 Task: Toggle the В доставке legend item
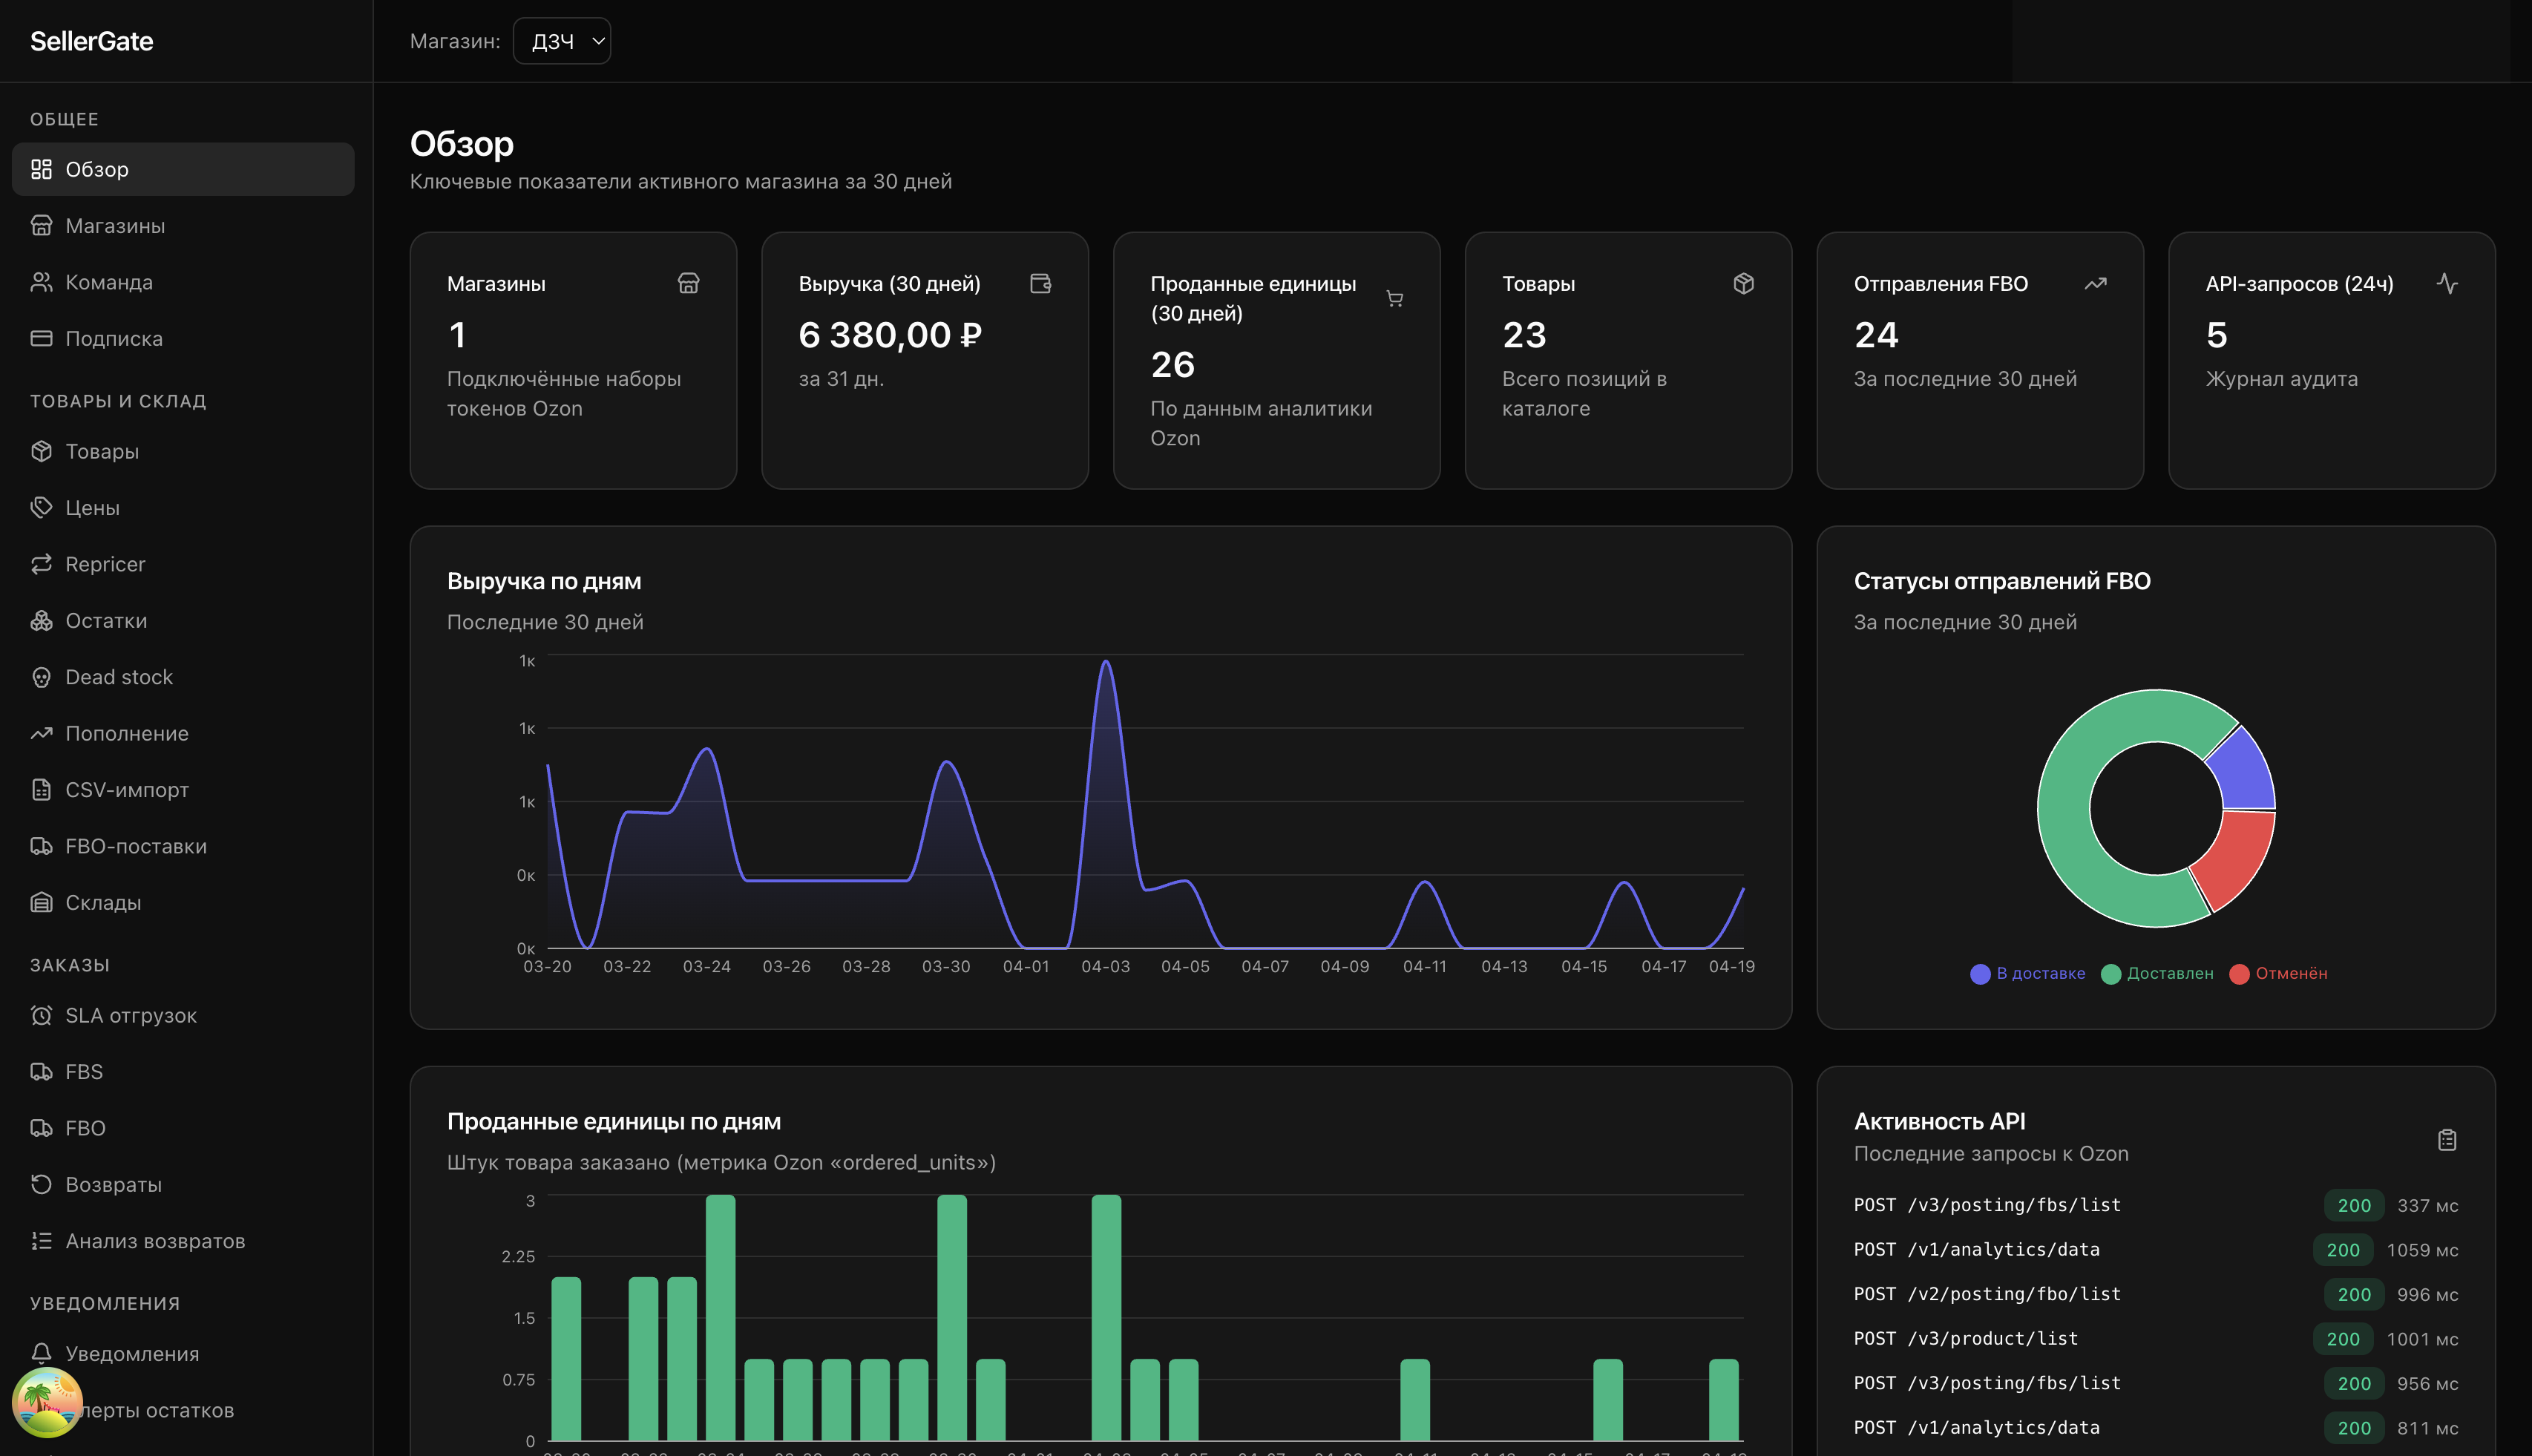coord(2026,973)
